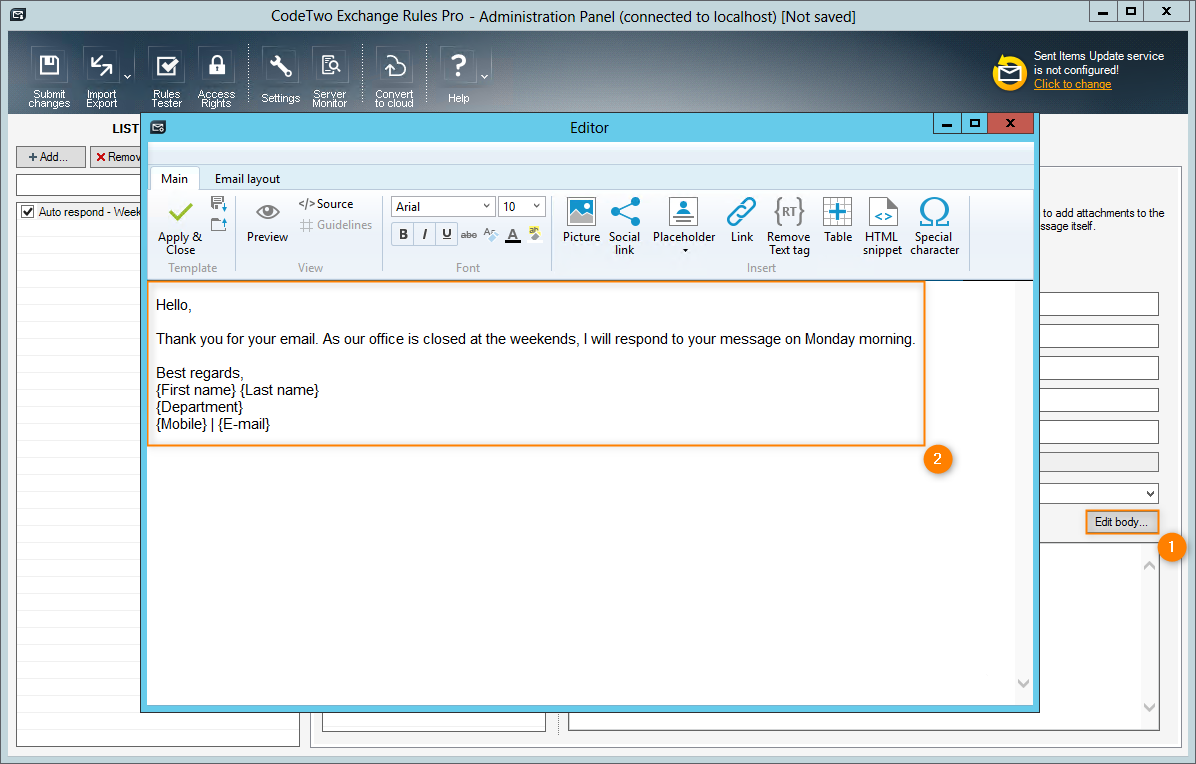The width and height of the screenshot is (1196, 764).
Task: Toggle the Auto respond rule checkbox
Action: 27,212
